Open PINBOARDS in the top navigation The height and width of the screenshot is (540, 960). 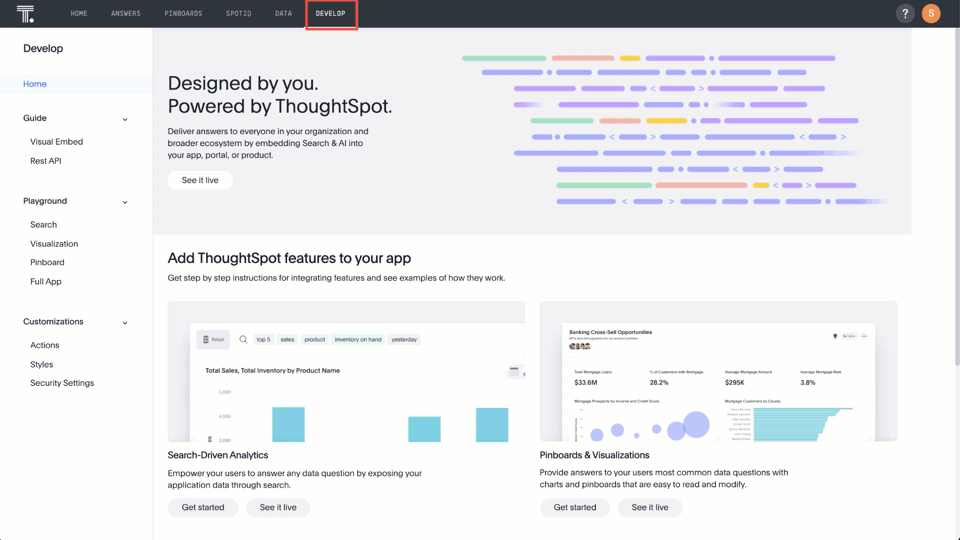[183, 13]
